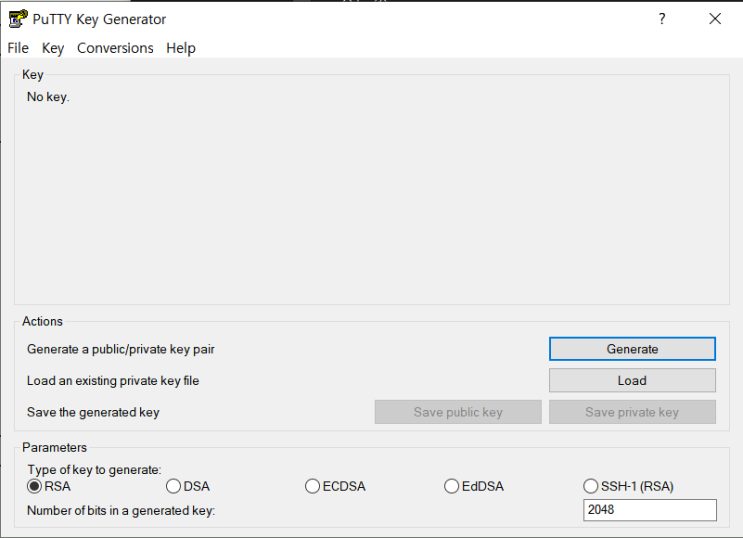The image size is (743, 538).
Task: Click the number of bits input field
Action: [x=650, y=510]
